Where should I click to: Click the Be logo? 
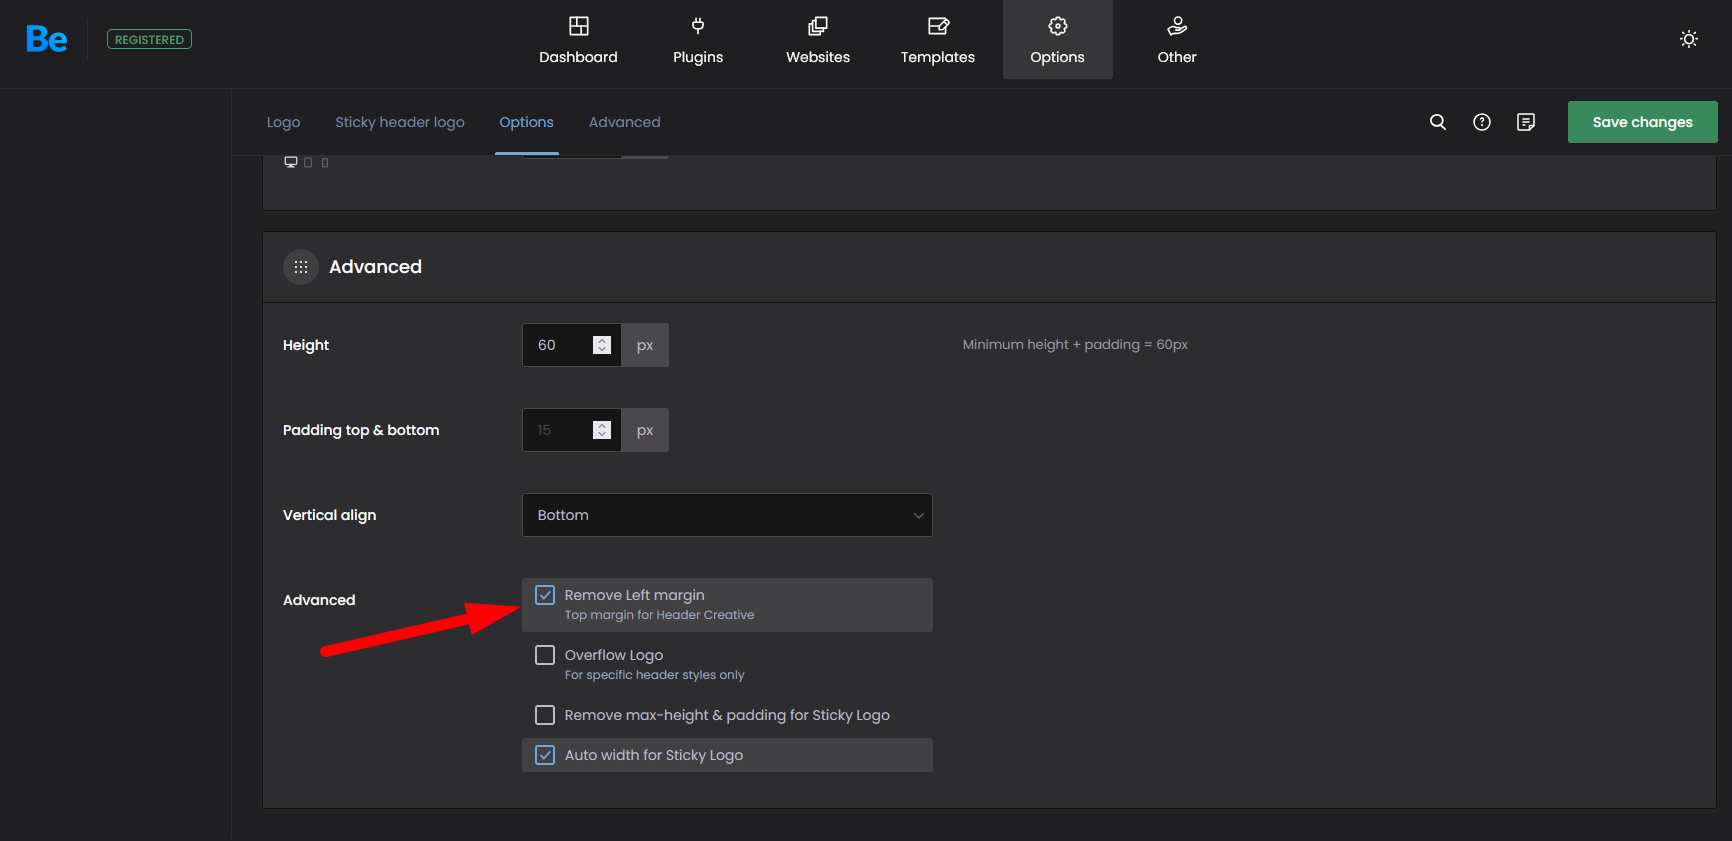(x=46, y=39)
